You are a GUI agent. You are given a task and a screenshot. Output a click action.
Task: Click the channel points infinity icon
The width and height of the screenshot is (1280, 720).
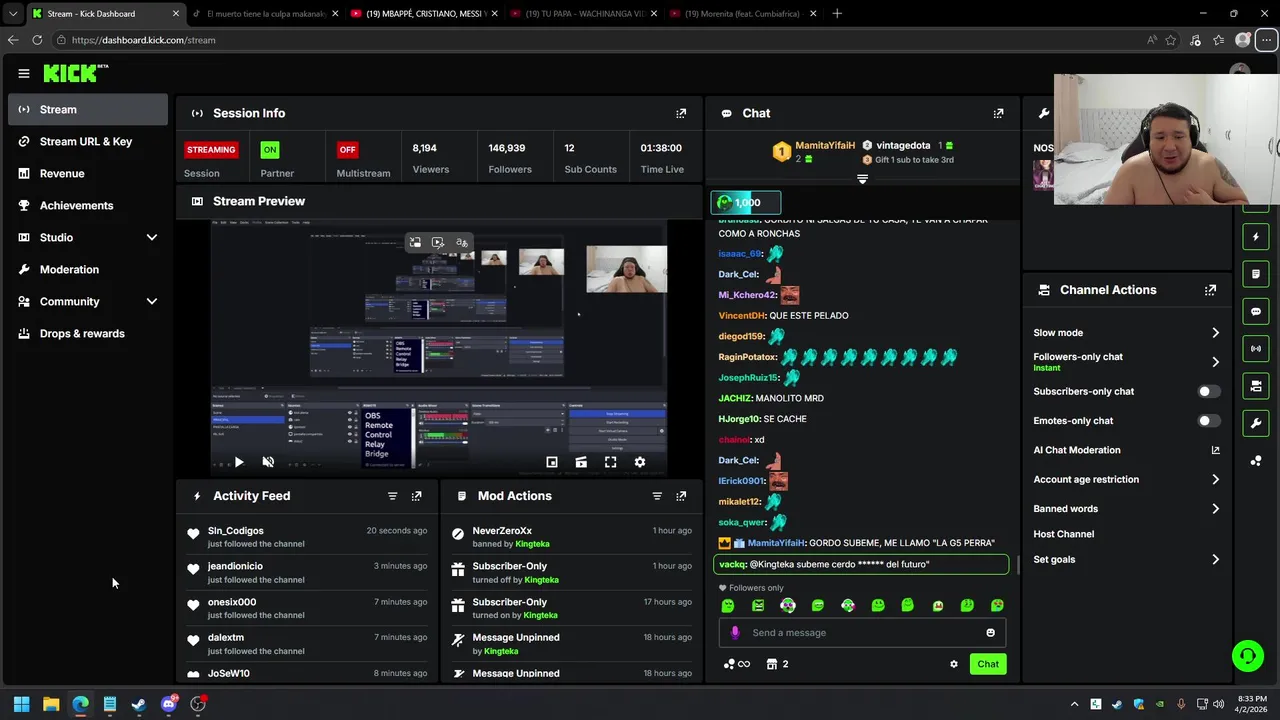click(737, 664)
